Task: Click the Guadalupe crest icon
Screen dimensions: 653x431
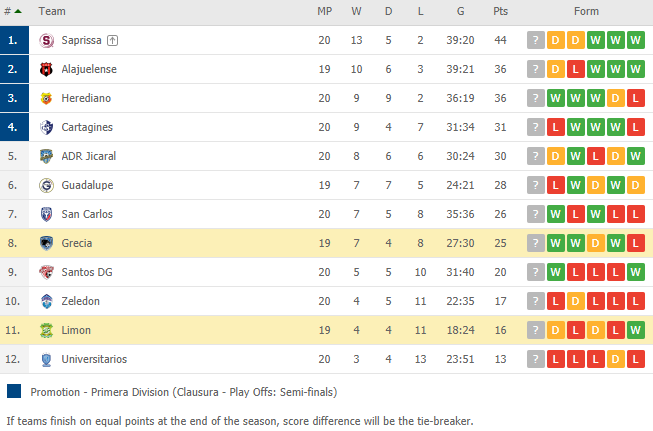Action: 46,185
